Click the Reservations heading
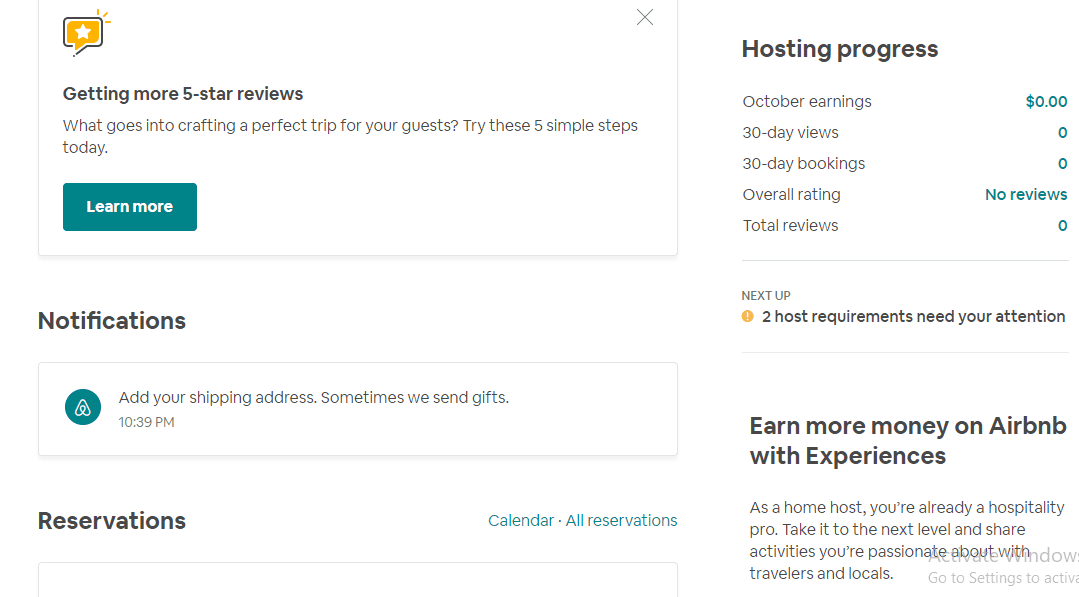This screenshot has width=1079, height=597. (111, 521)
